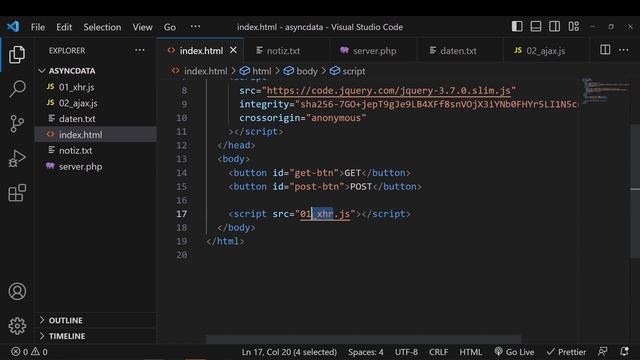Click the VS Code logo icon
Viewport: 640px width, 360px height.
point(13,27)
